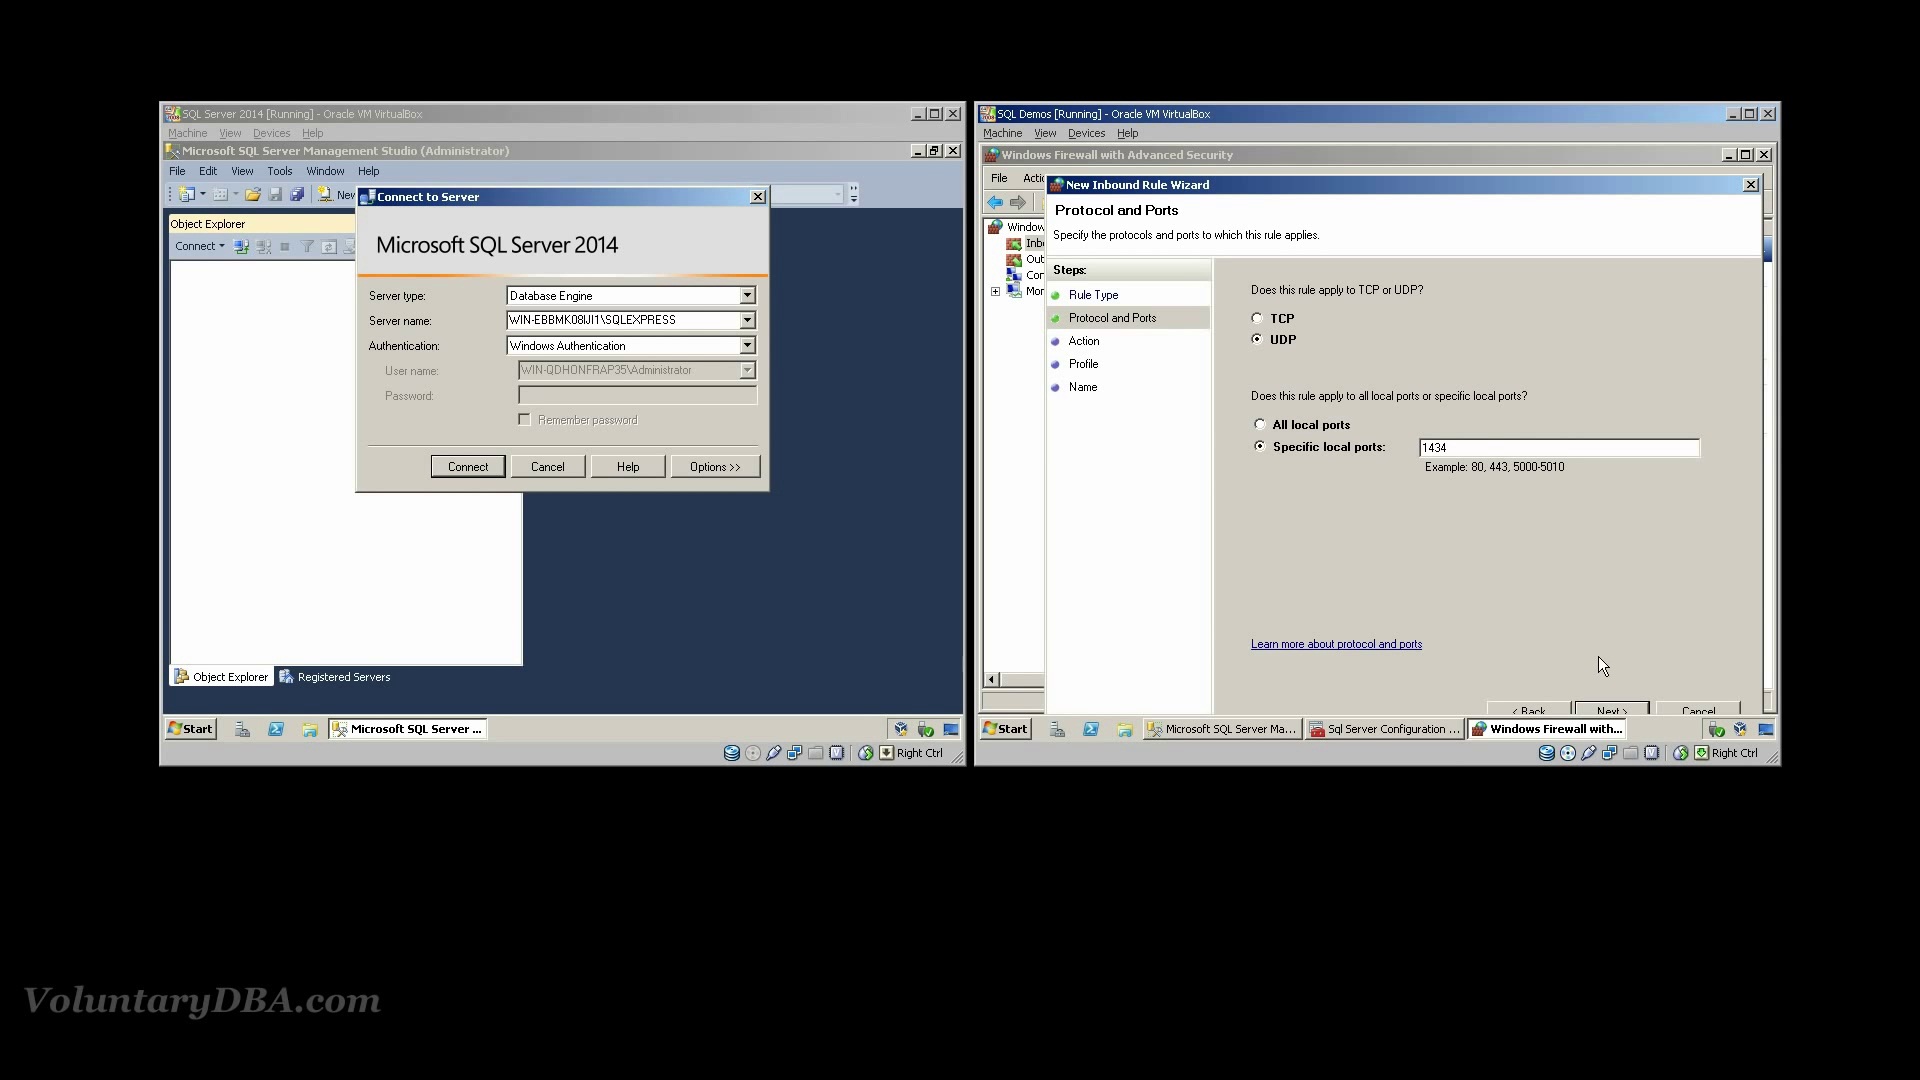The width and height of the screenshot is (1920, 1080).
Task: Click the filter icon in Object Explorer
Action: tap(307, 246)
